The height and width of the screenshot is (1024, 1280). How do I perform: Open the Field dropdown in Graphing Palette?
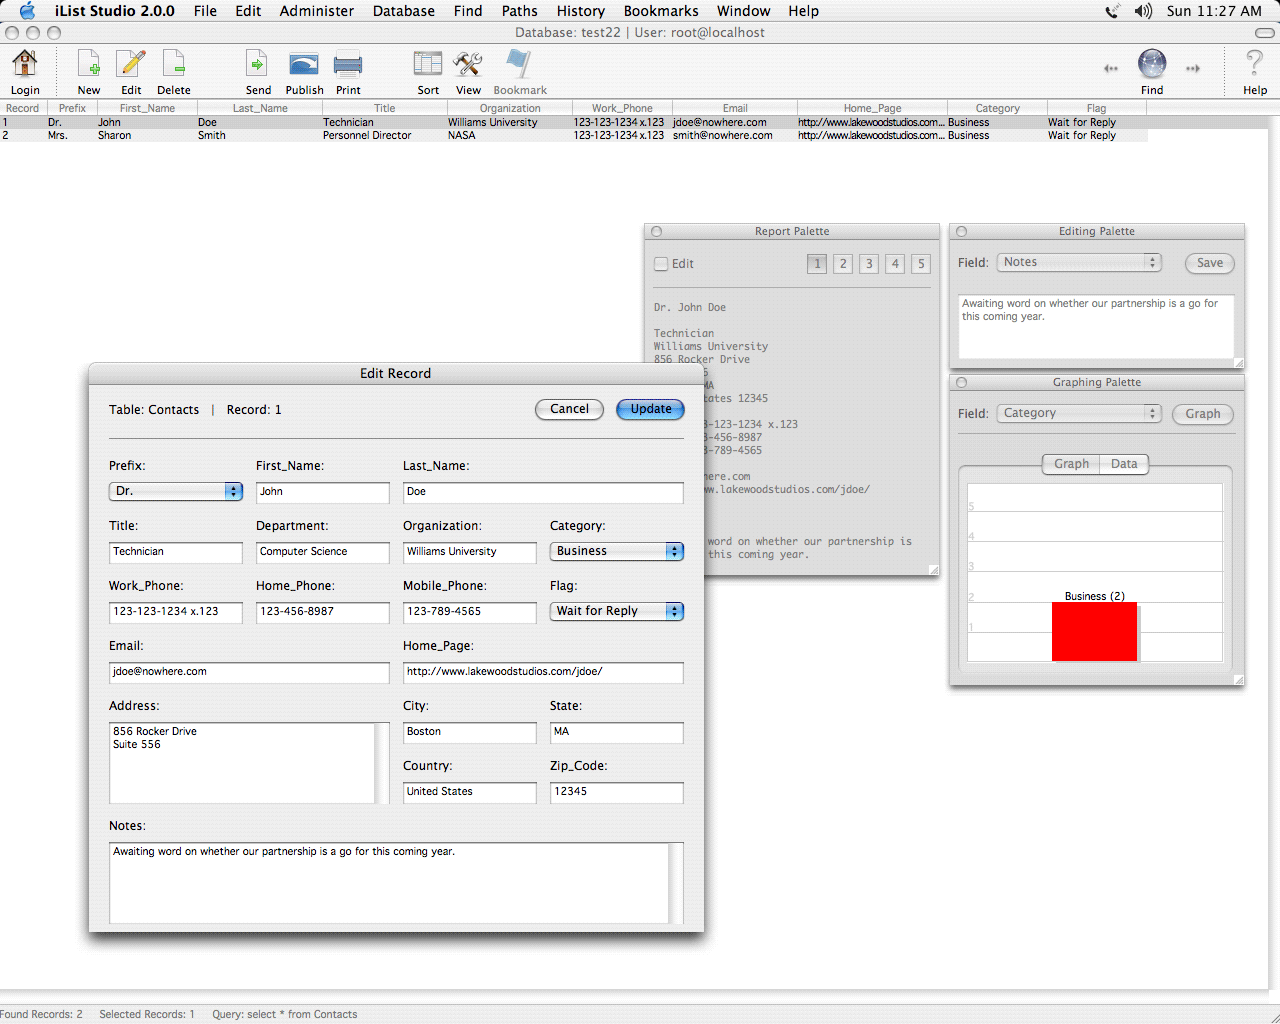[1079, 413]
